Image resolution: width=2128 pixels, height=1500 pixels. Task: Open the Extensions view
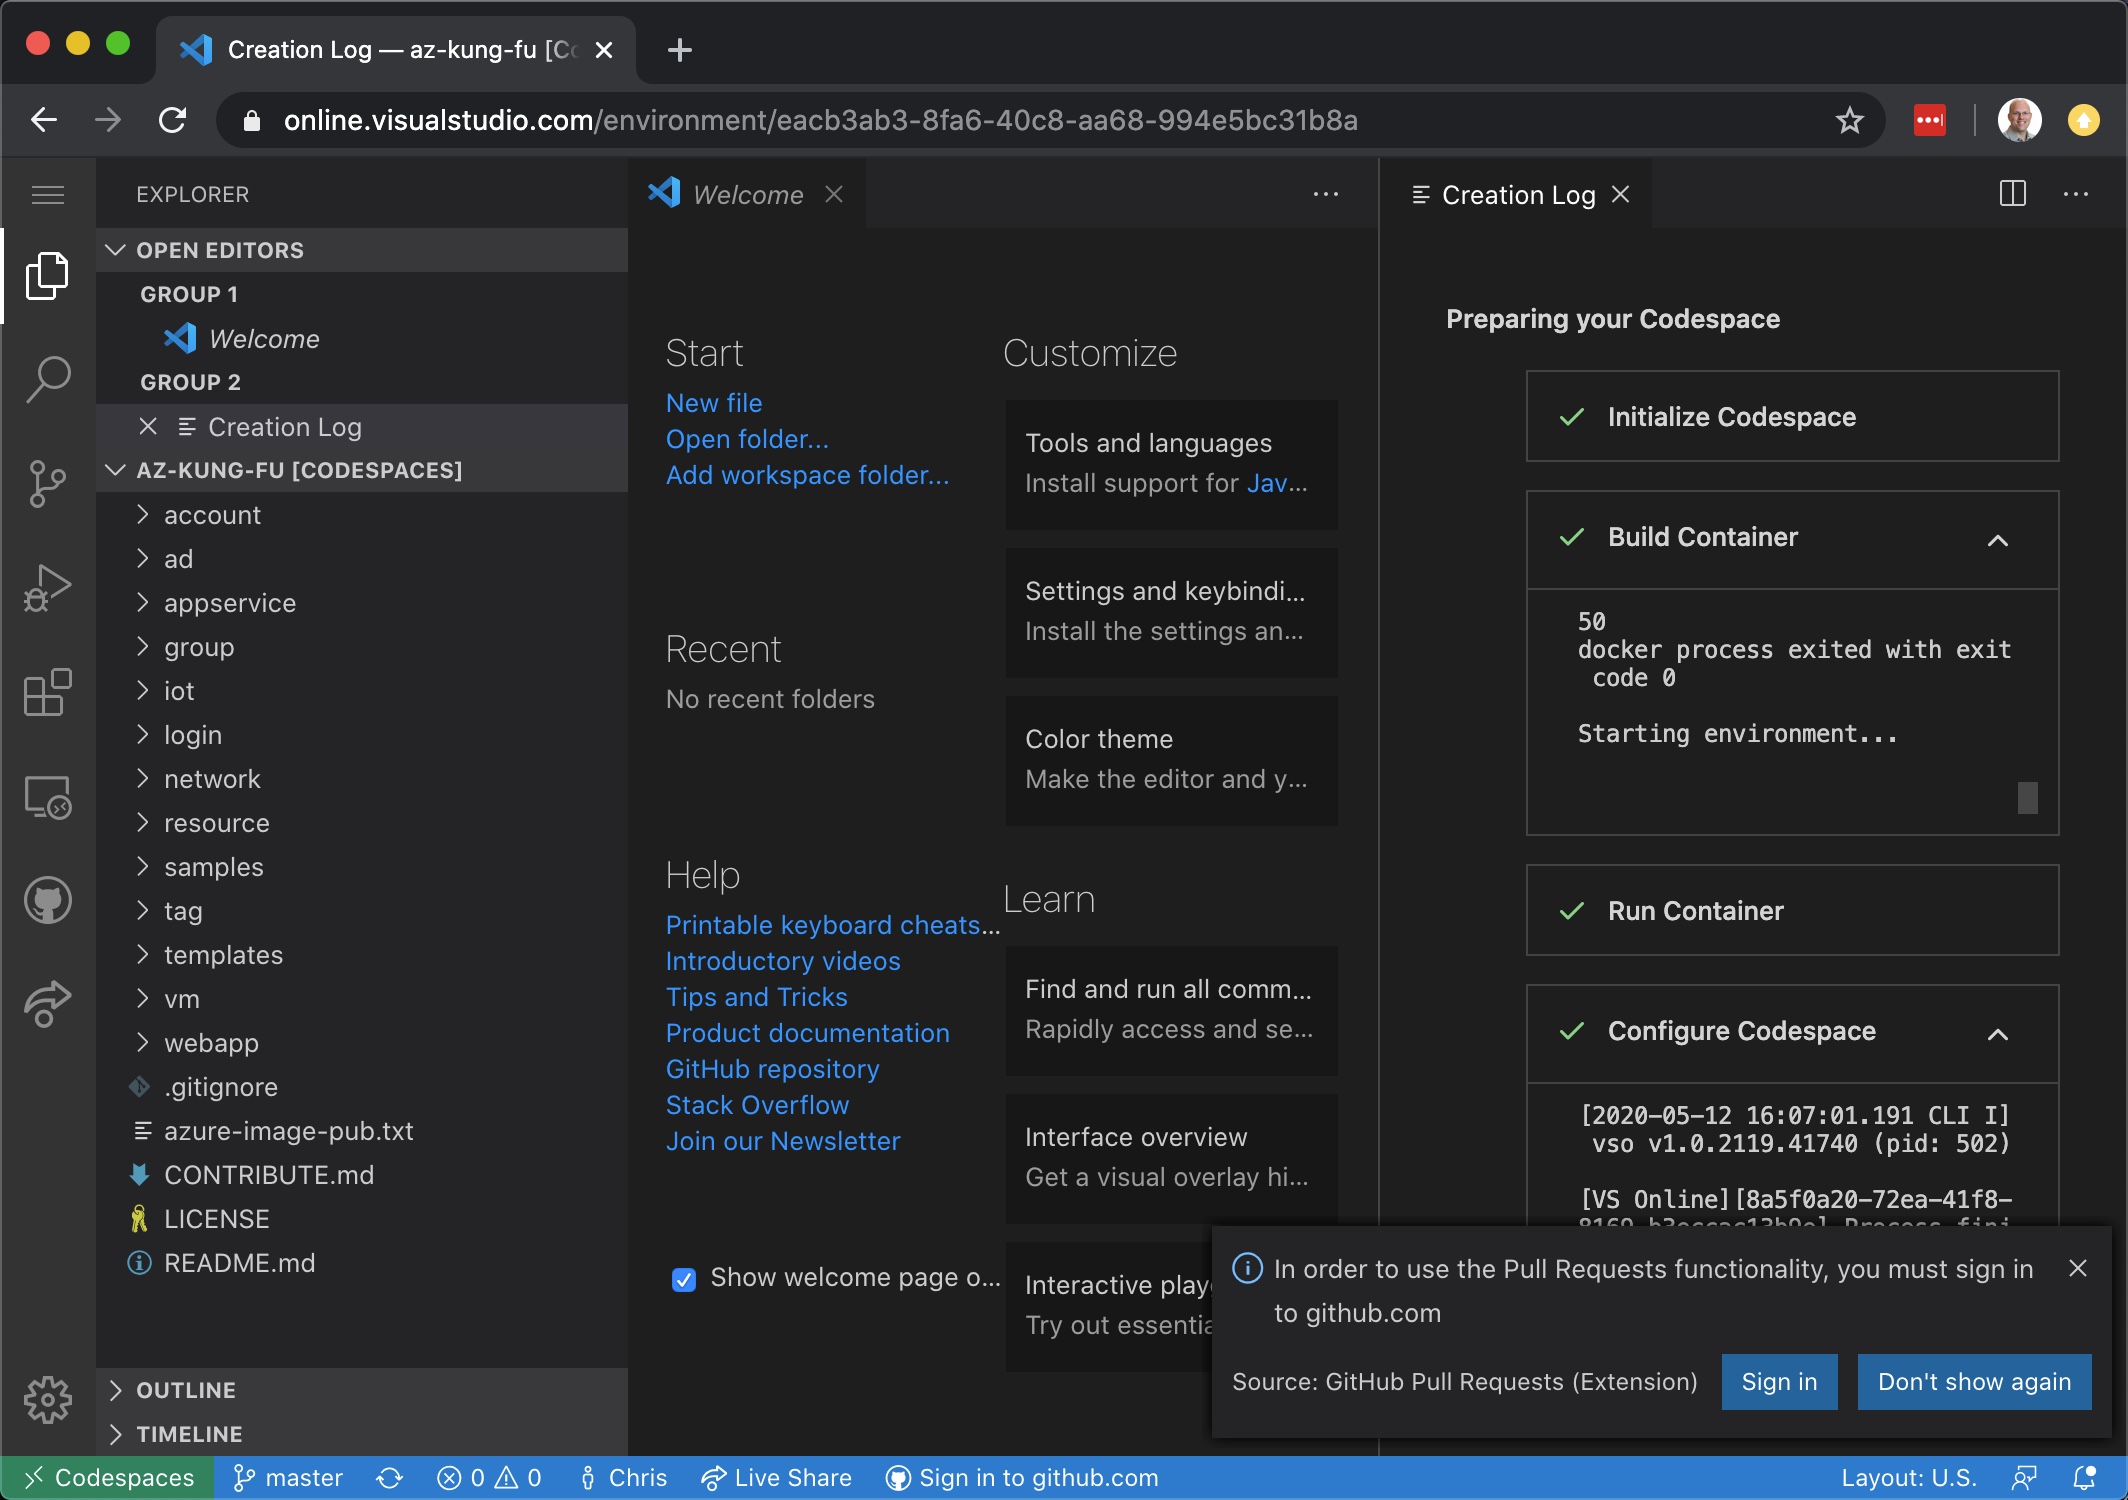point(47,693)
